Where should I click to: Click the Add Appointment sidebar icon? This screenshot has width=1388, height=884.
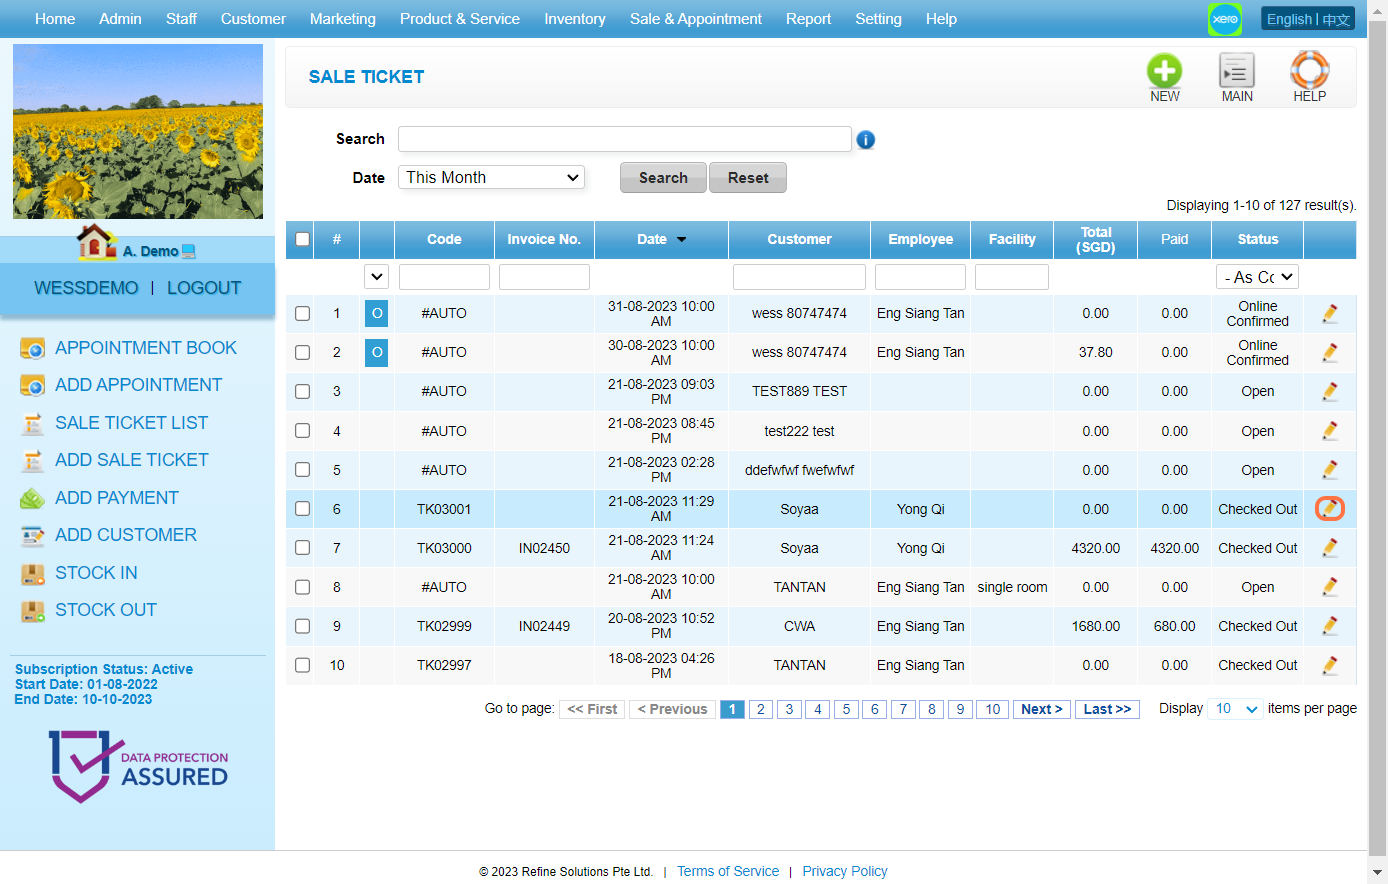[x=33, y=385]
